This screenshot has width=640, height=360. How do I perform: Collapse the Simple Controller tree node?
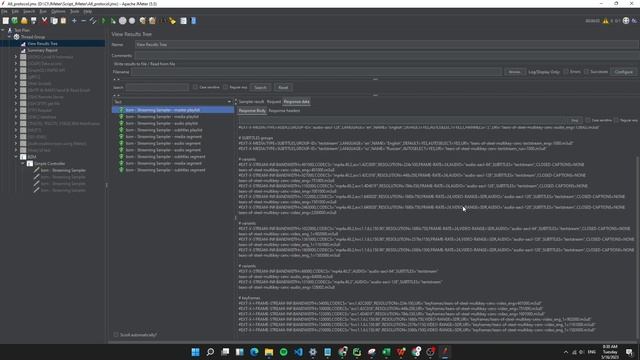23,163
